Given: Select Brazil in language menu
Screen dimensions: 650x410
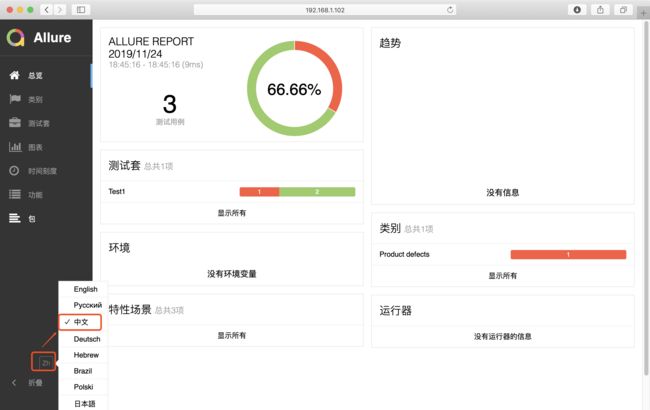Looking at the screenshot, I should coord(83,371).
